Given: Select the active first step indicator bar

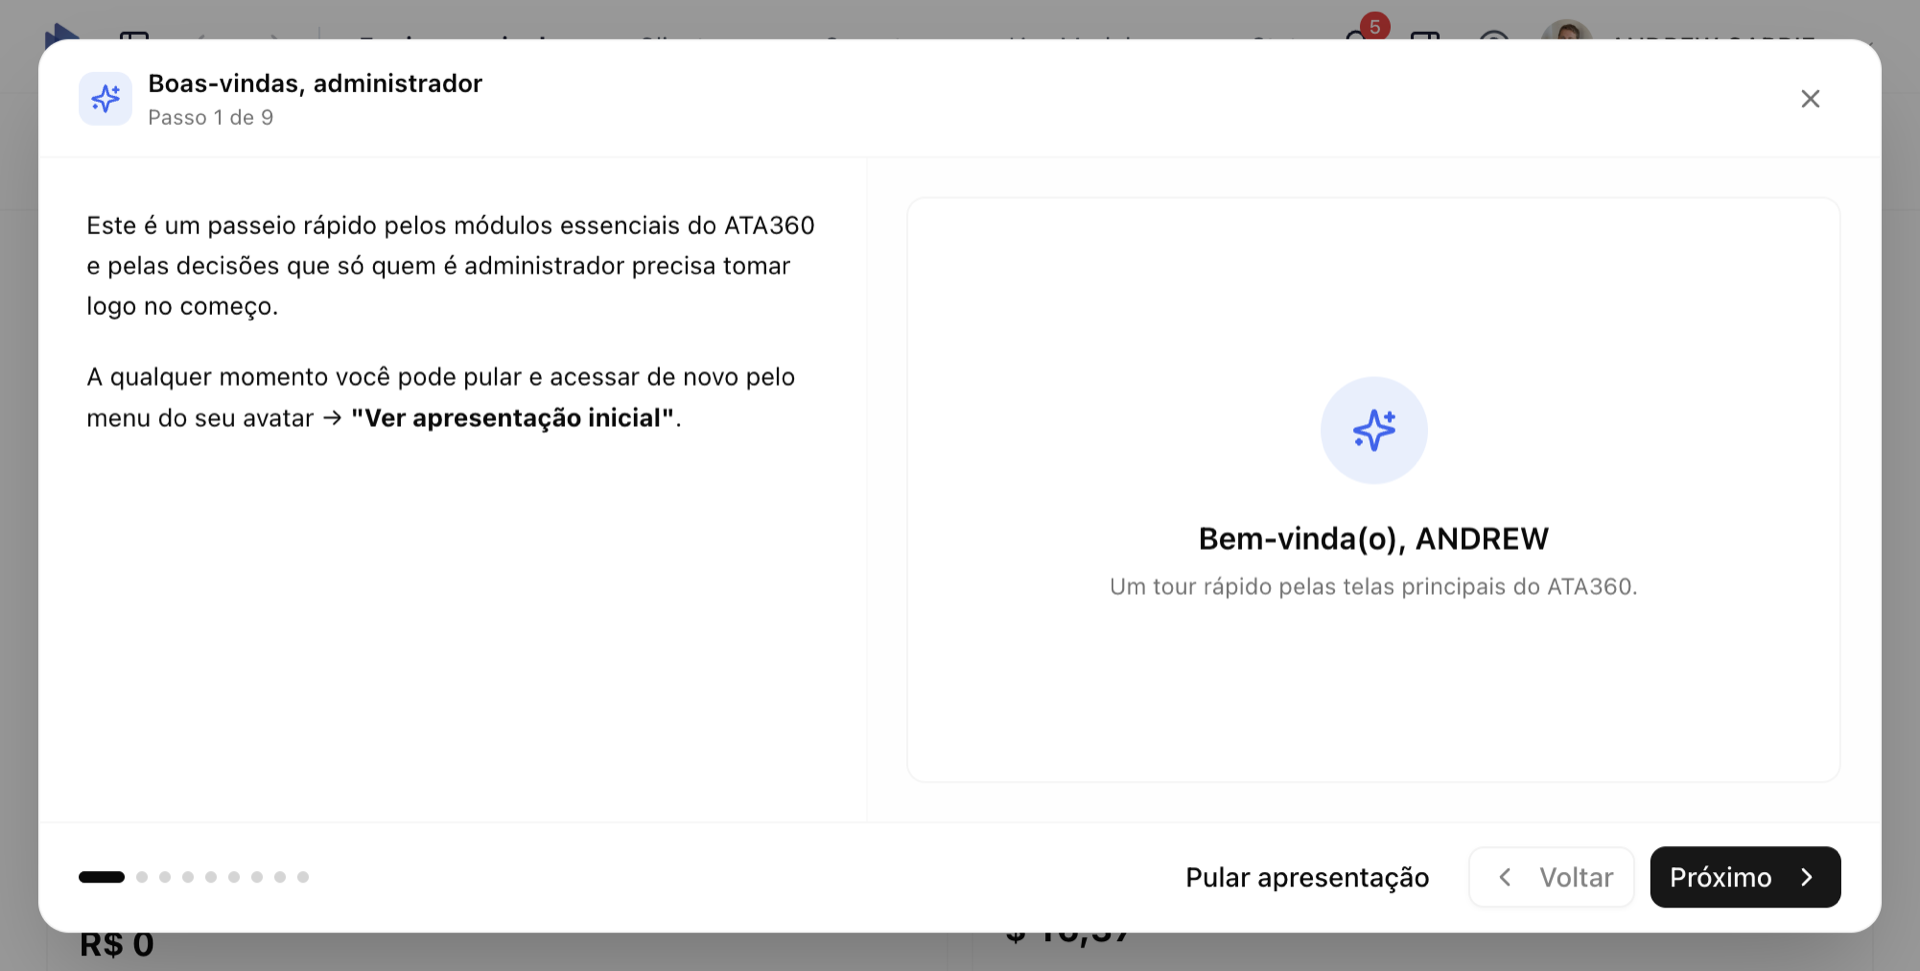Looking at the screenshot, I should 102,877.
